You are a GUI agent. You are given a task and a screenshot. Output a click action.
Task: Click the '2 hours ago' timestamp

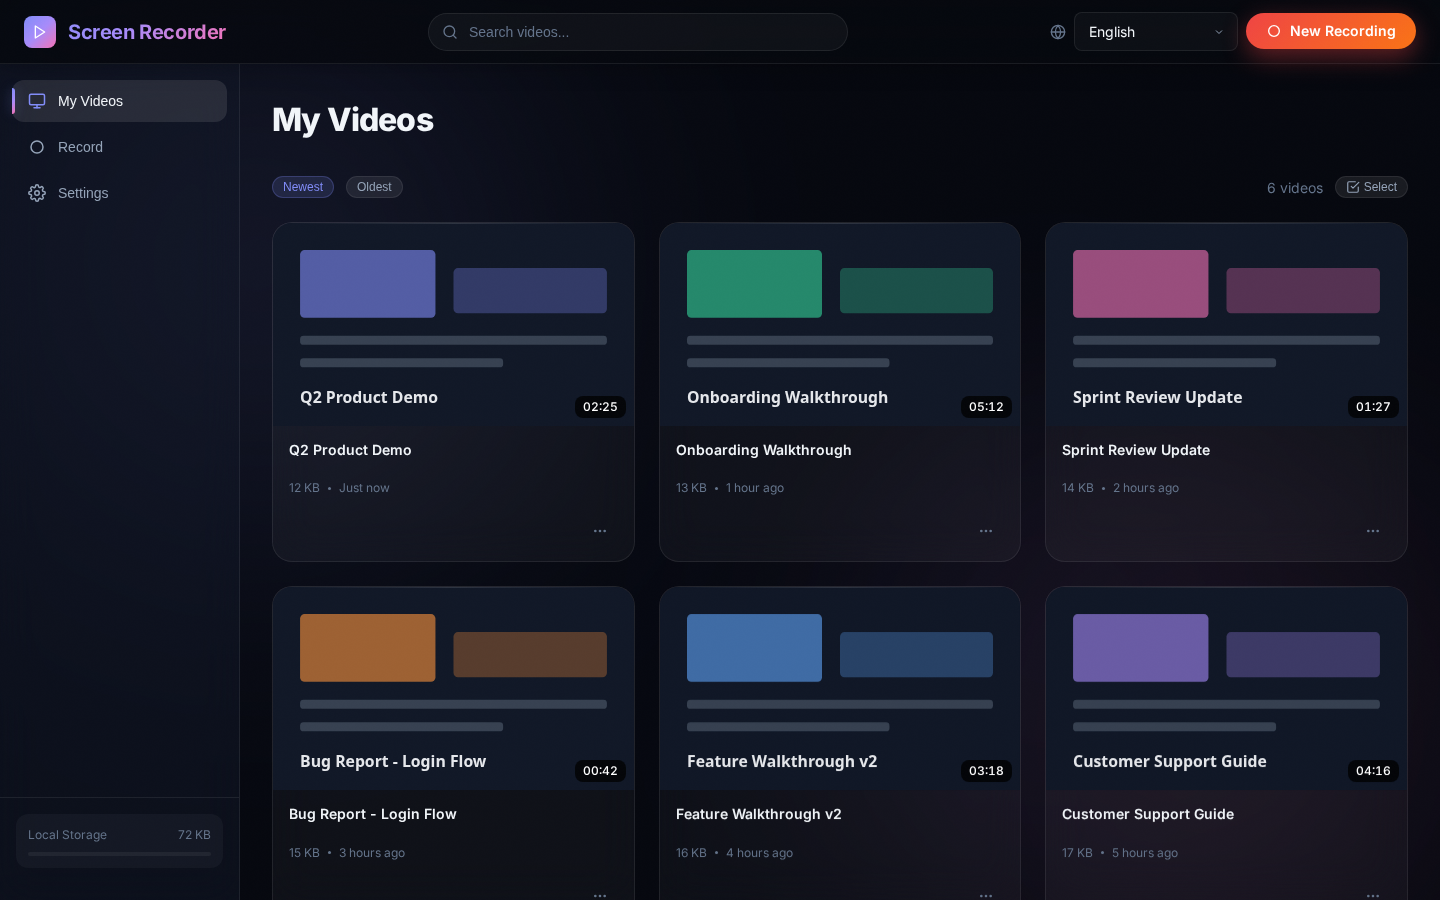(1146, 488)
